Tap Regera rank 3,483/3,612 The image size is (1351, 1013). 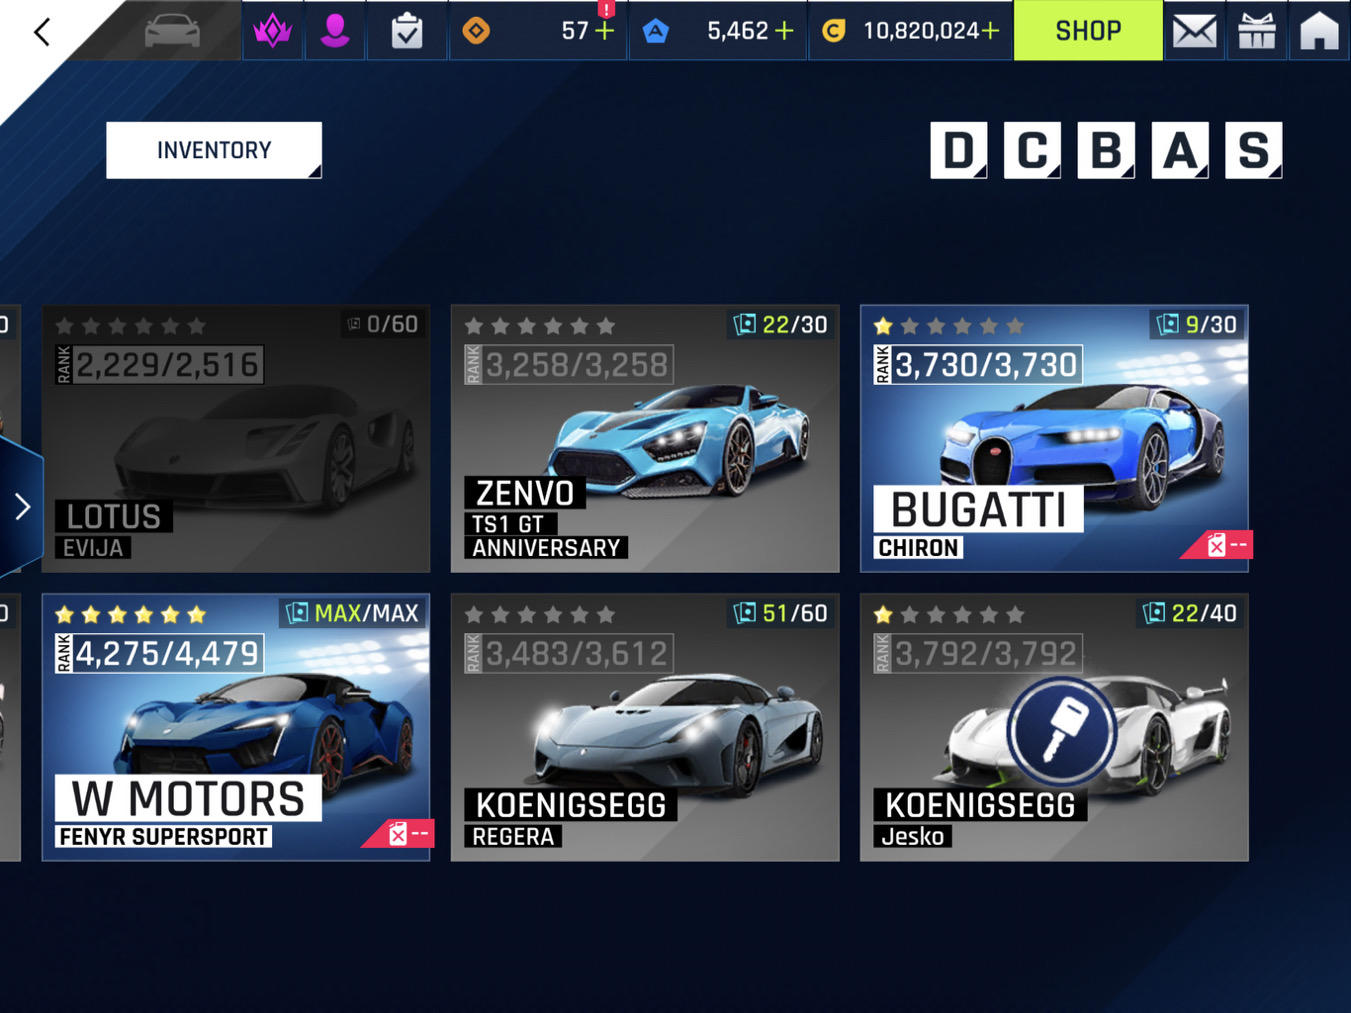pos(568,654)
